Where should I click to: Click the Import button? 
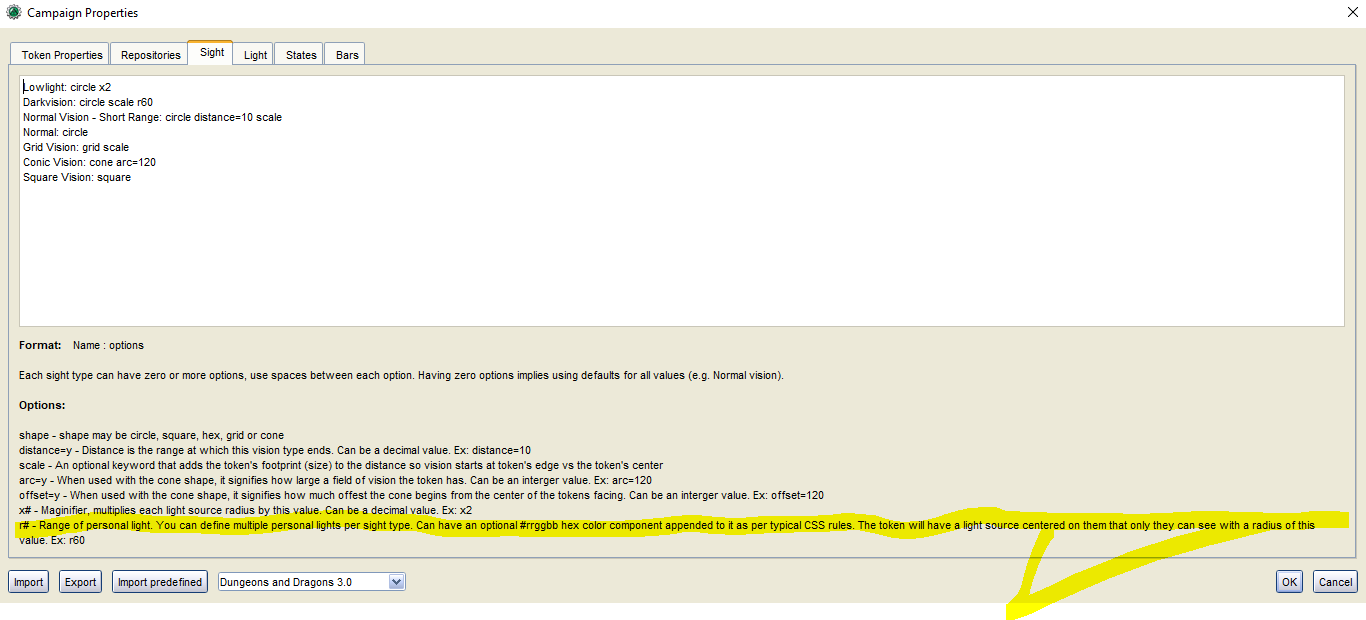[27, 581]
